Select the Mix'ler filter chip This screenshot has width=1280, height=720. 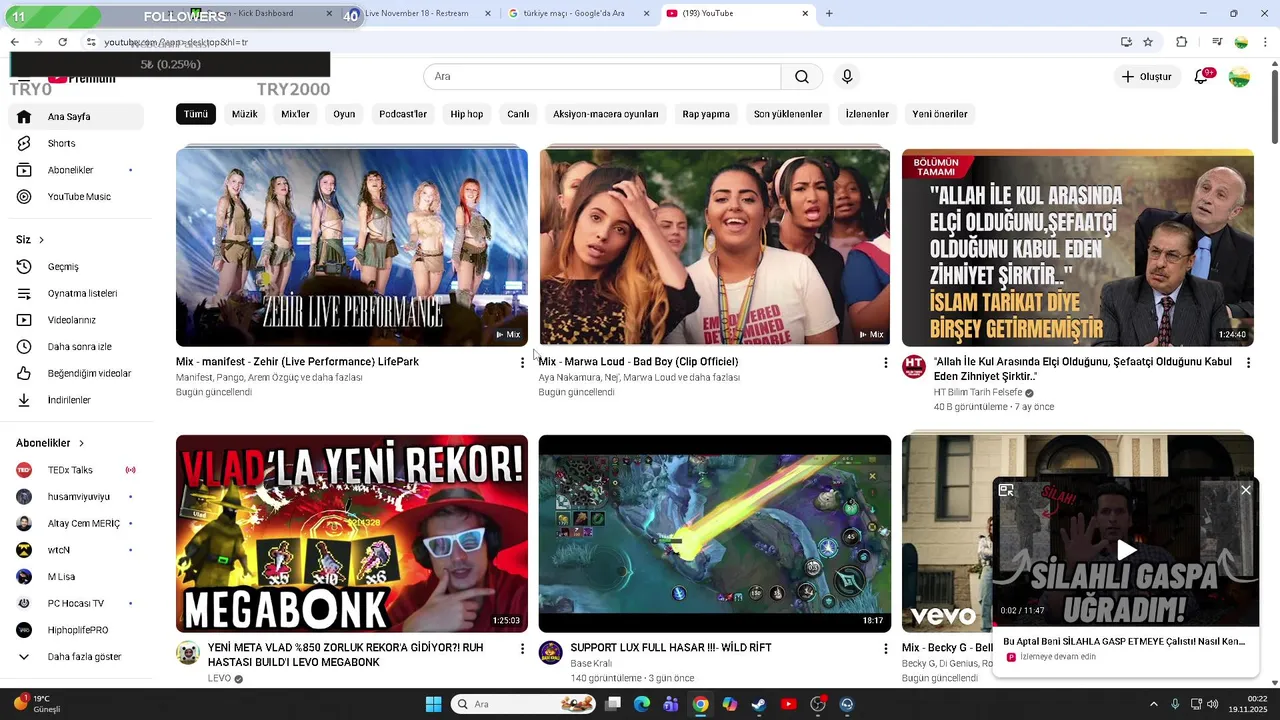[x=295, y=114]
